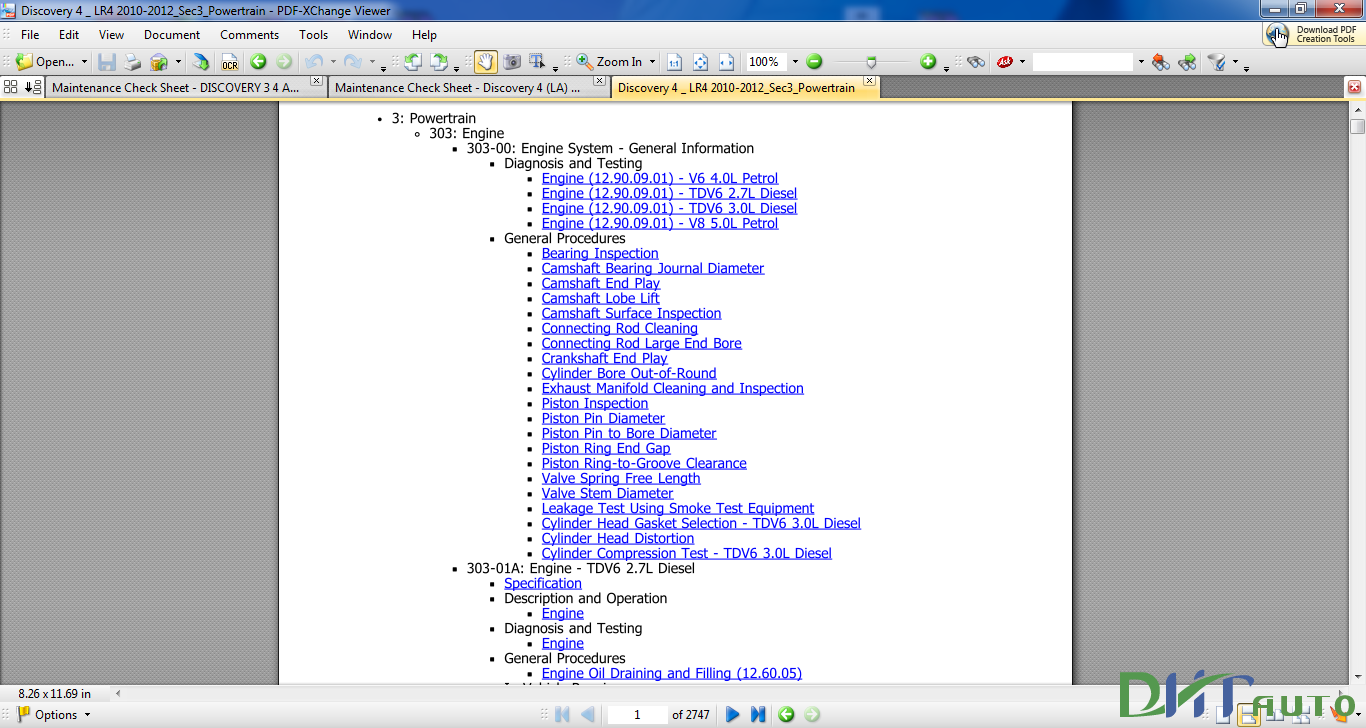The image size is (1366, 728).
Task: Expand the search filter funnel dropdown
Action: pos(1235,62)
